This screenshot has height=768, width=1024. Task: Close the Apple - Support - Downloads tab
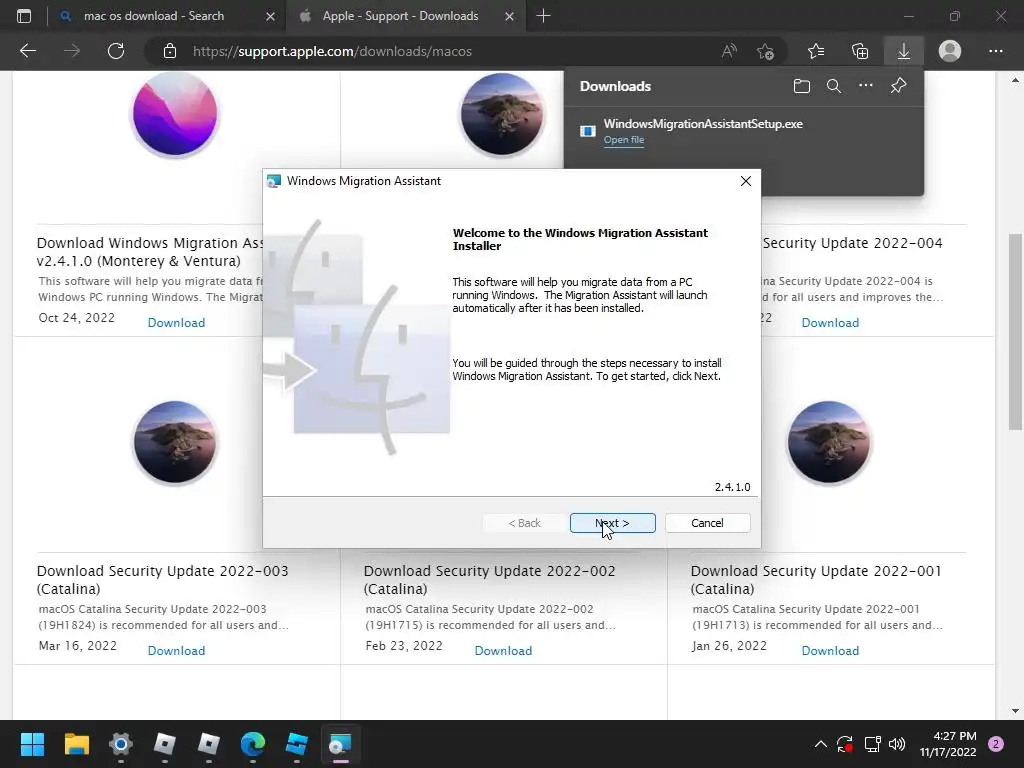(x=509, y=16)
